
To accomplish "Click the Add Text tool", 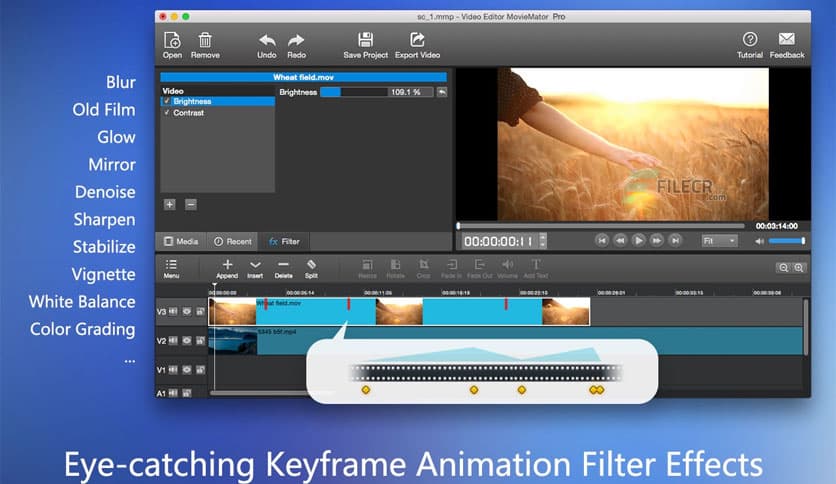I will (x=536, y=269).
